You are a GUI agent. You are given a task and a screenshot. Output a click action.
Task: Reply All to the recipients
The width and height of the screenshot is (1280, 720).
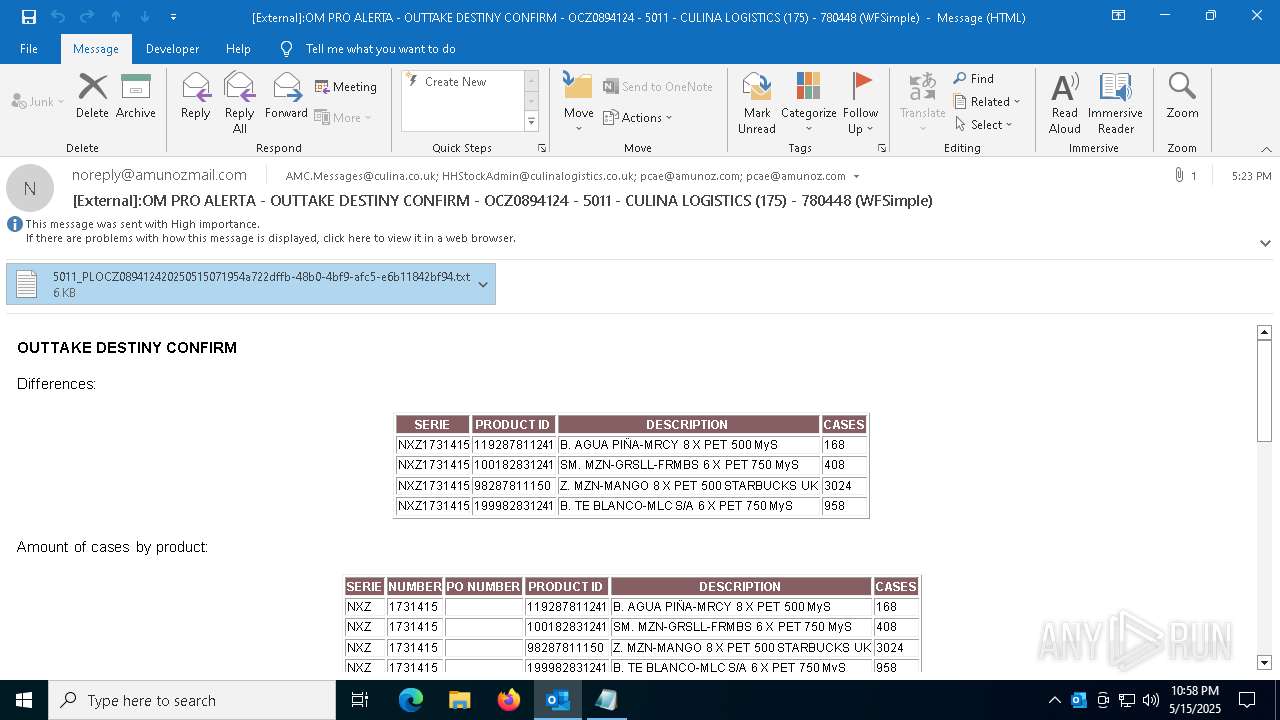tap(240, 103)
